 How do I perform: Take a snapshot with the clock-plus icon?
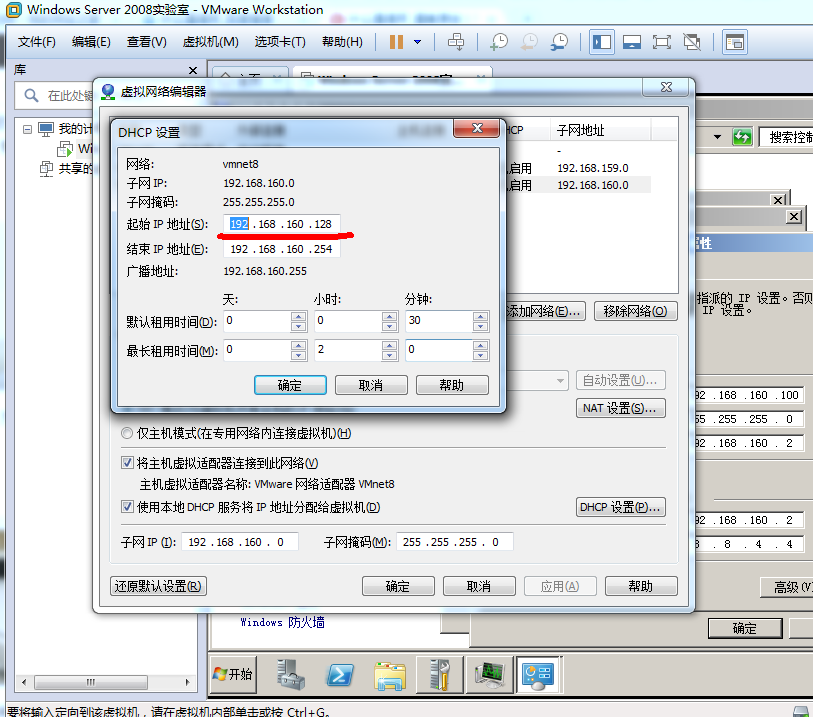click(499, 42)
